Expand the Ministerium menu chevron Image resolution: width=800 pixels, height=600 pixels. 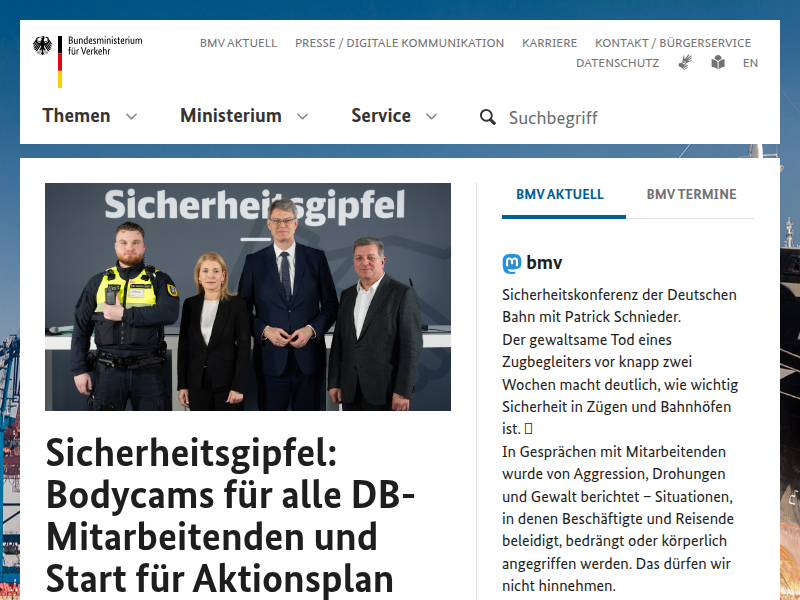(302, 117)
